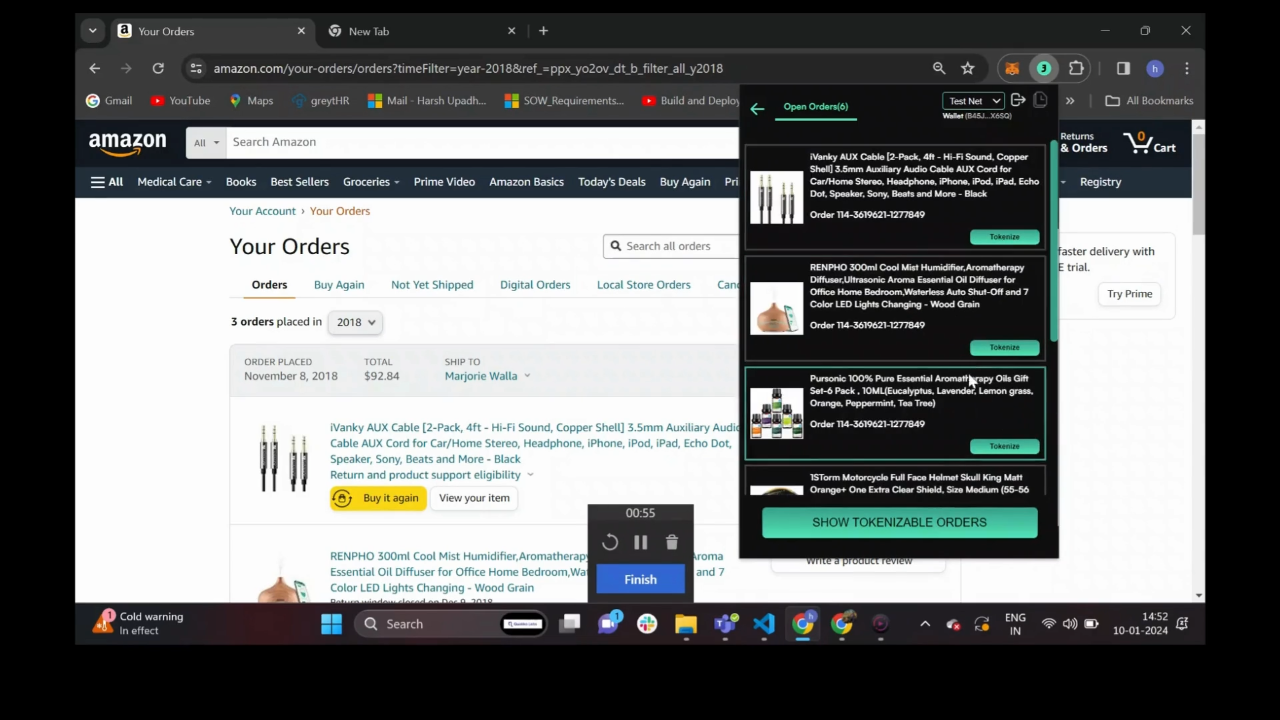Expand Marjorie Walla ship-to dropdown
The image size is (1280, 720).
click(x=488, y=376)
